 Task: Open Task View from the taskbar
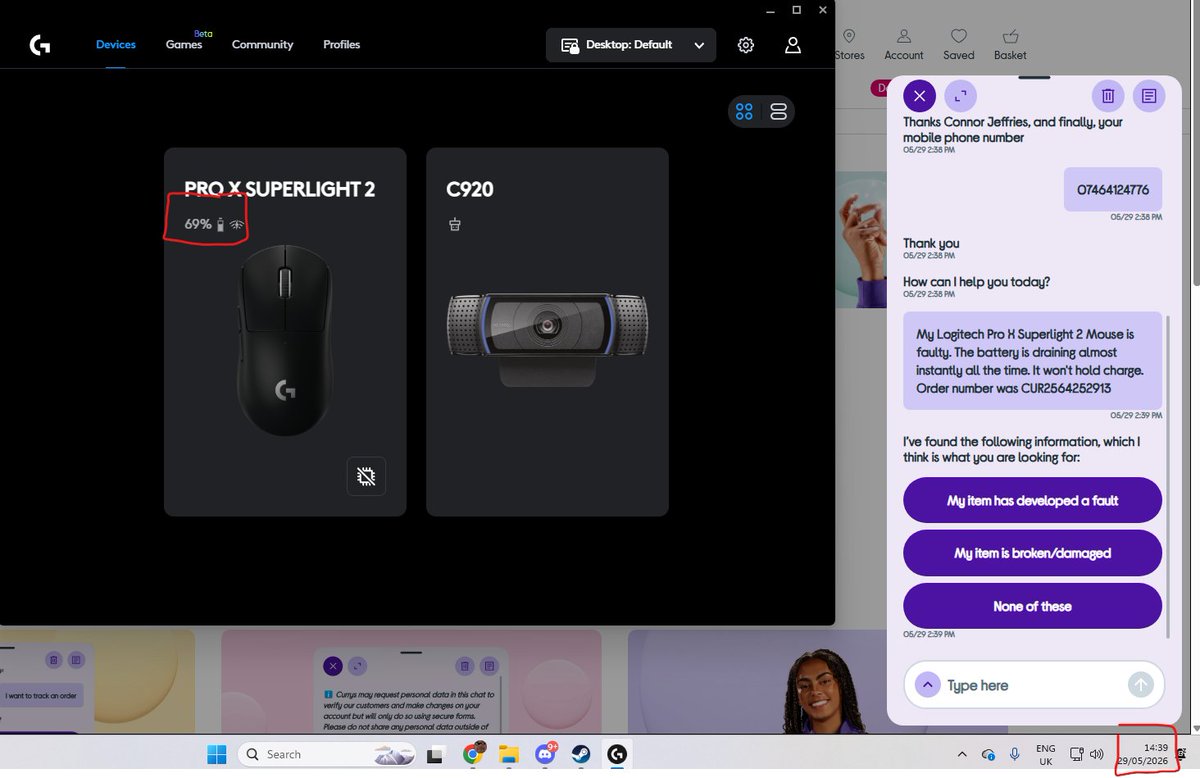(x=438, y=754)
